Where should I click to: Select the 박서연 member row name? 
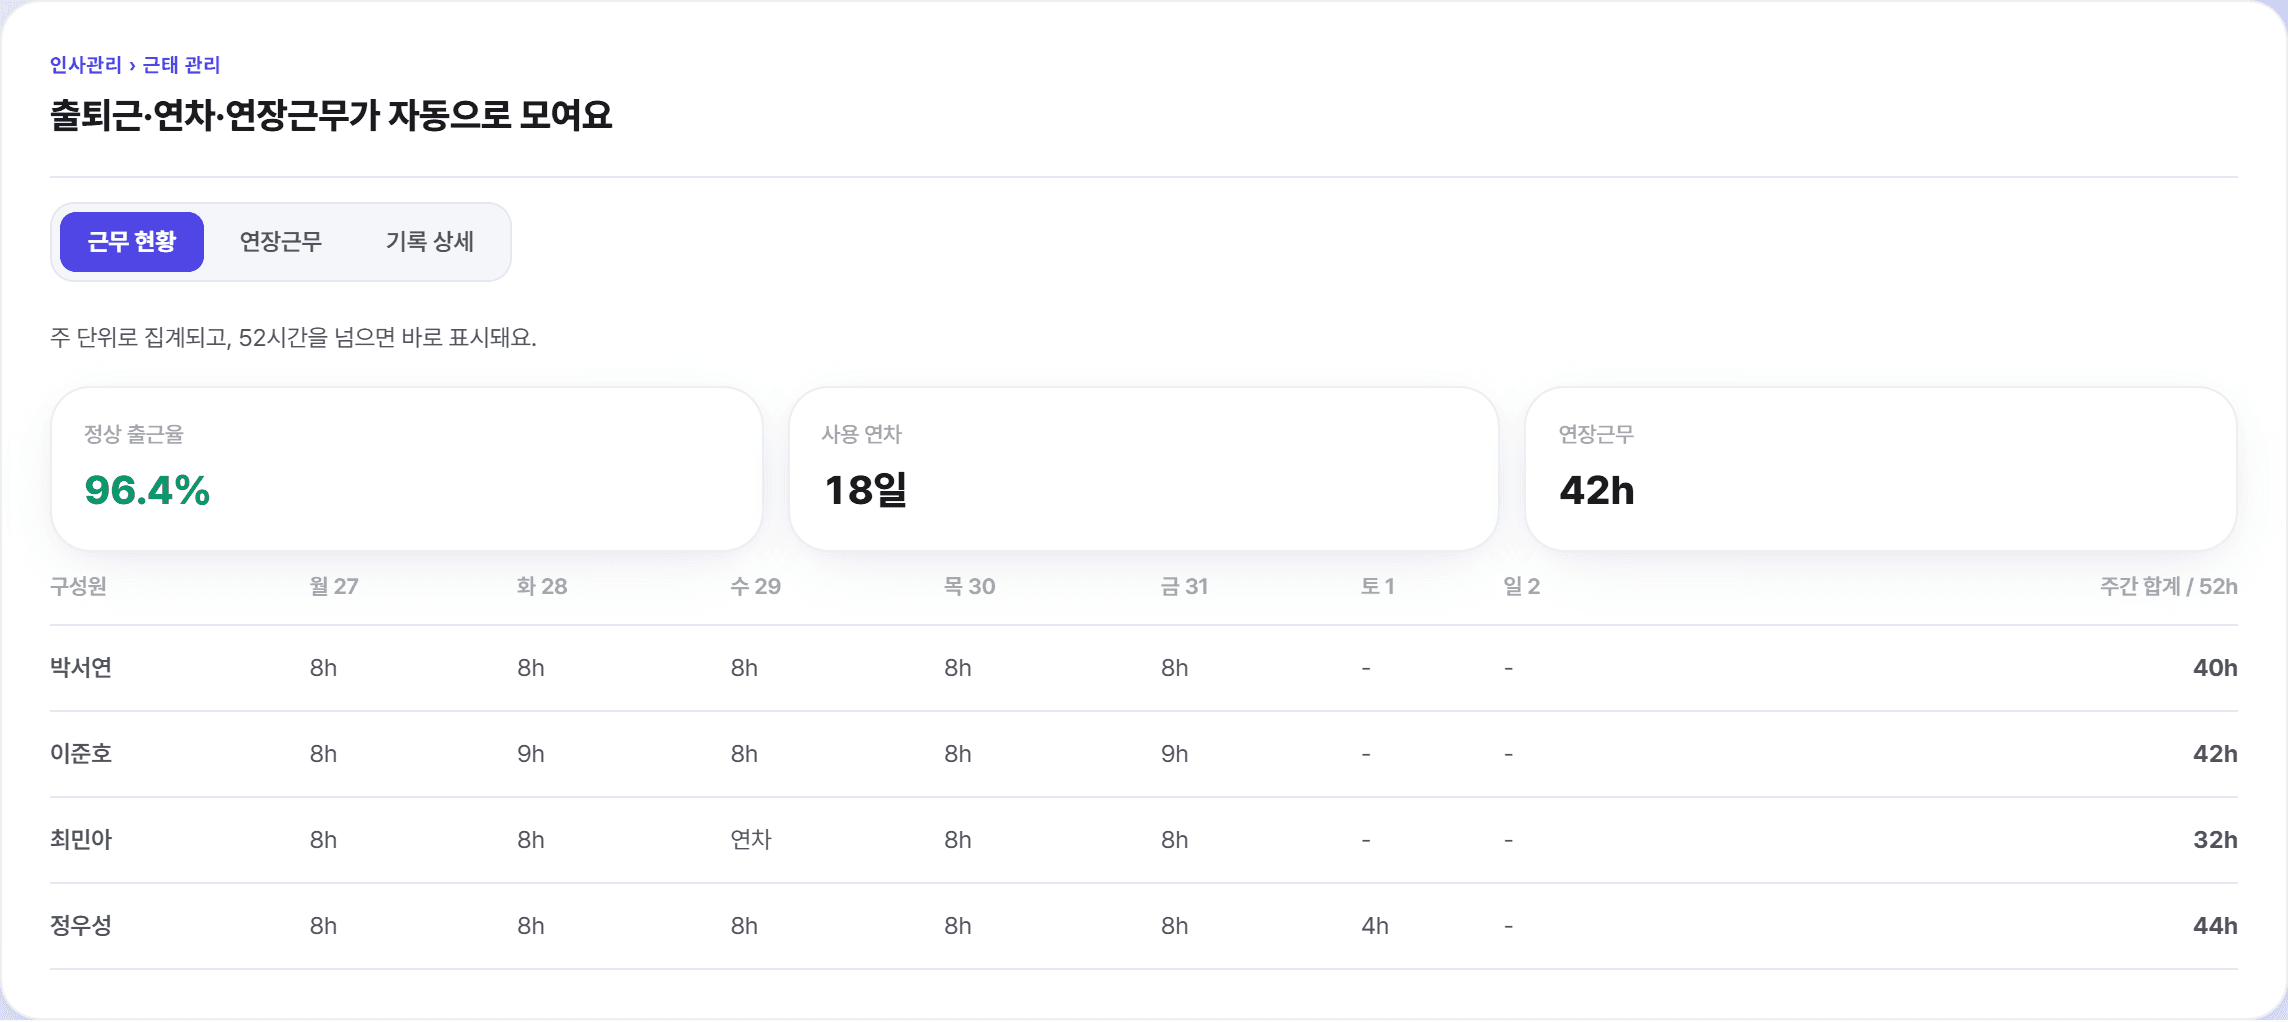click(81, 668)
